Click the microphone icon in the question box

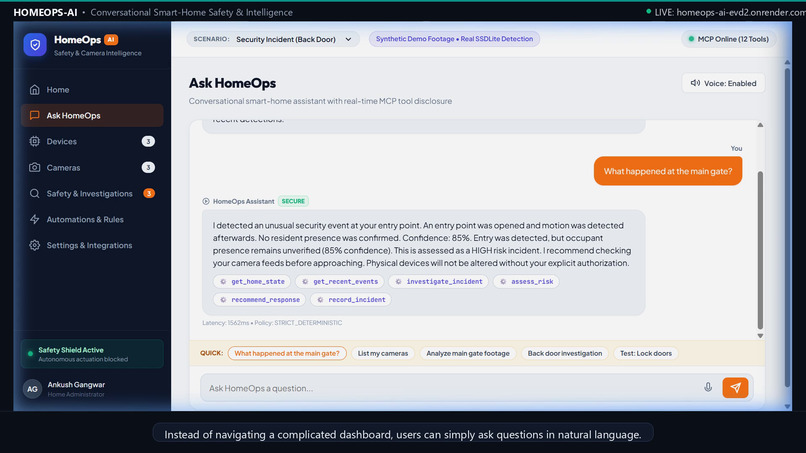click(x=708, y=387)
